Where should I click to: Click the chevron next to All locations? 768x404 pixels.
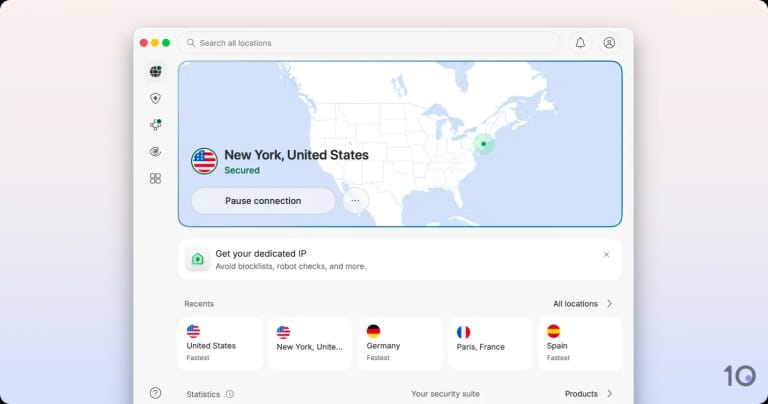pyautogui.click(x=610, y=304)
